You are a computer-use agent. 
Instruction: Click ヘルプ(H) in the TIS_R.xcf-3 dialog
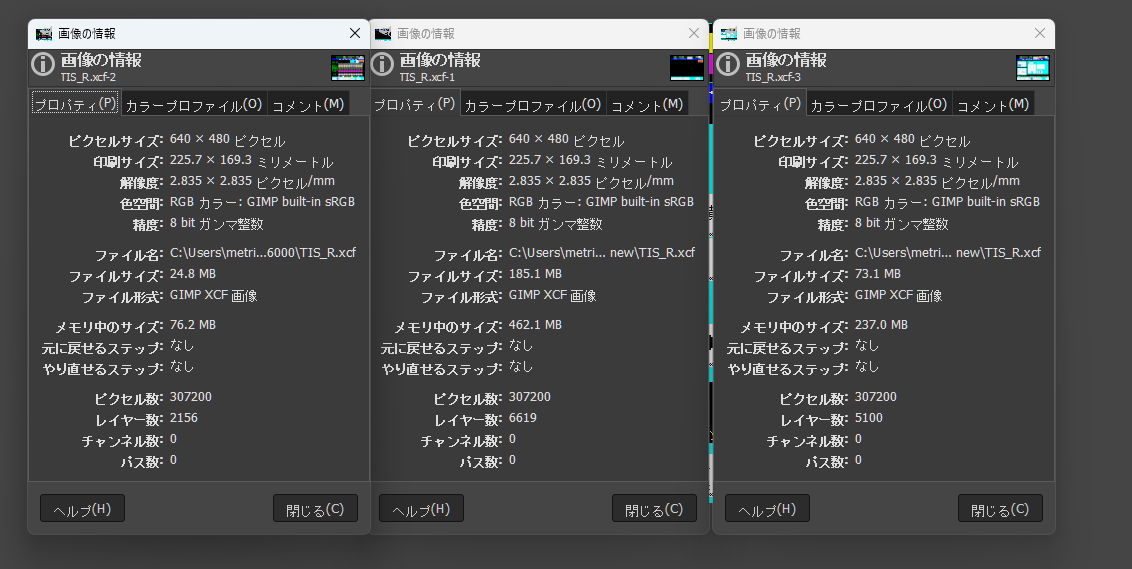(767, 509)
